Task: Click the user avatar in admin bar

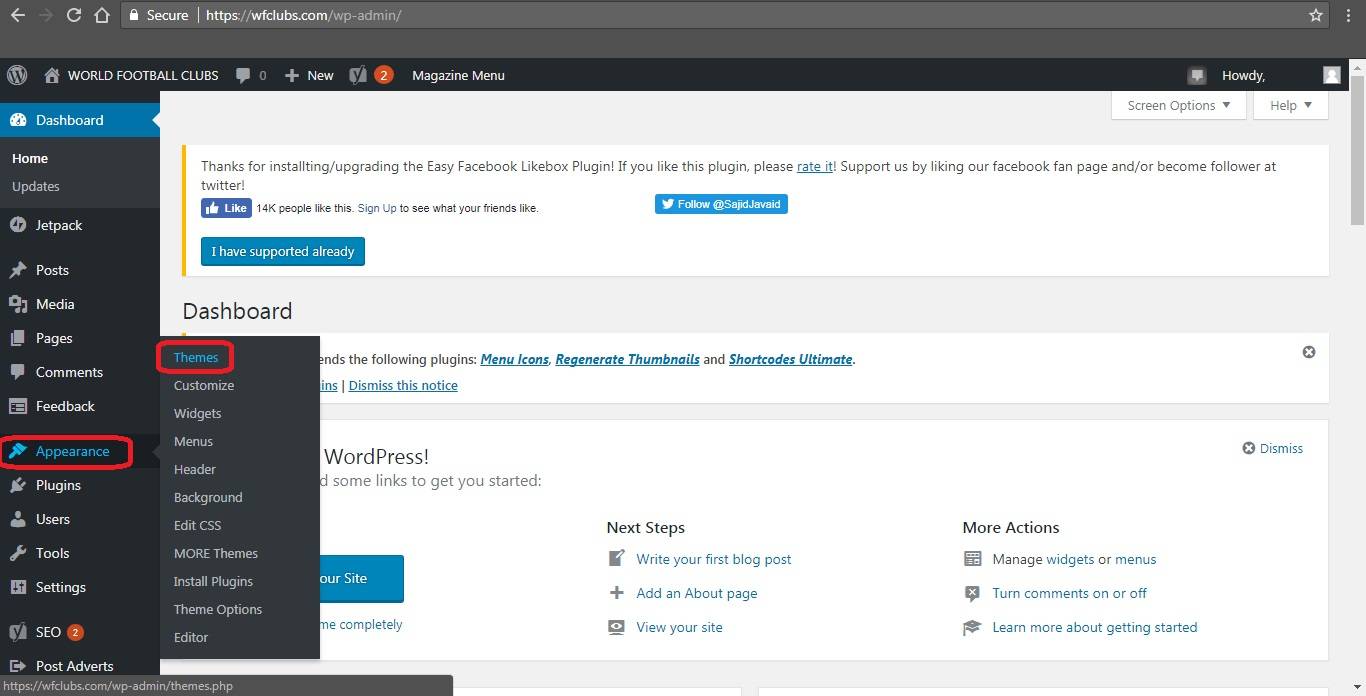Action: [1331, 75]
